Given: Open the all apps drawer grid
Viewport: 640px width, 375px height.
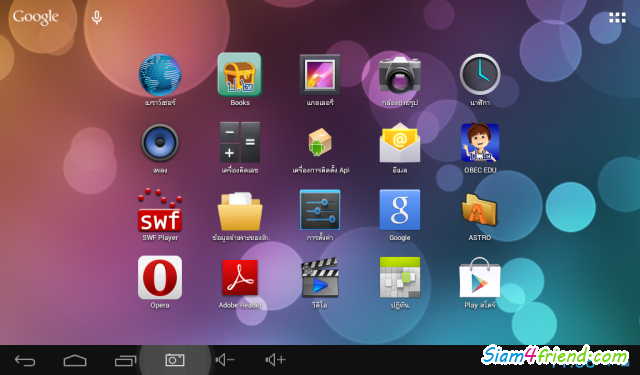Looking at the screenshot, I should pyautogui.click(x=617, y=17).
